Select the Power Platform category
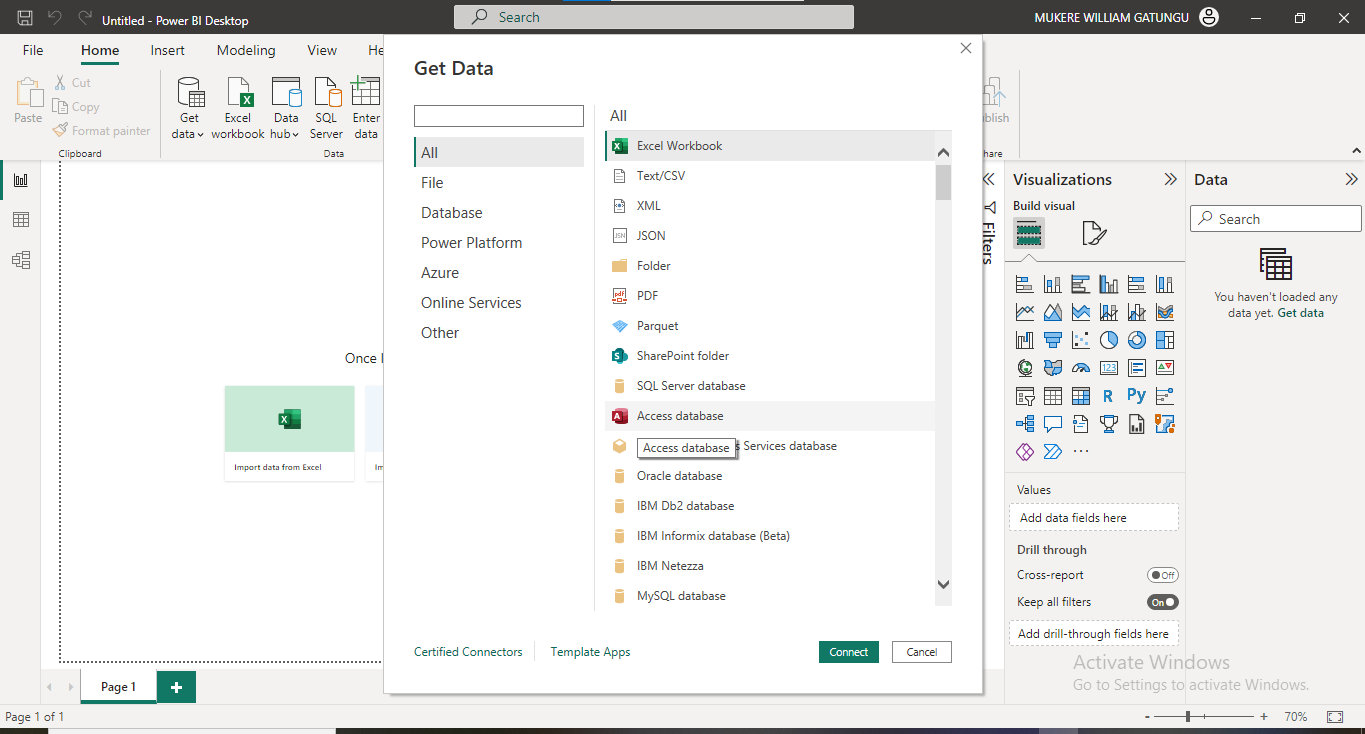Screen dimensions: 1365x734 pos(471,243)
